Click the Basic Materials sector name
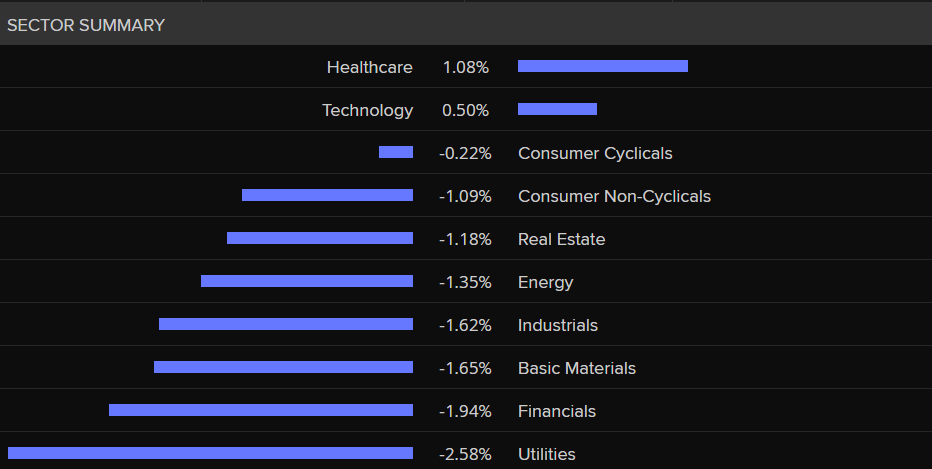The width and height of the screenshot is (932, 469). [576, 368]
